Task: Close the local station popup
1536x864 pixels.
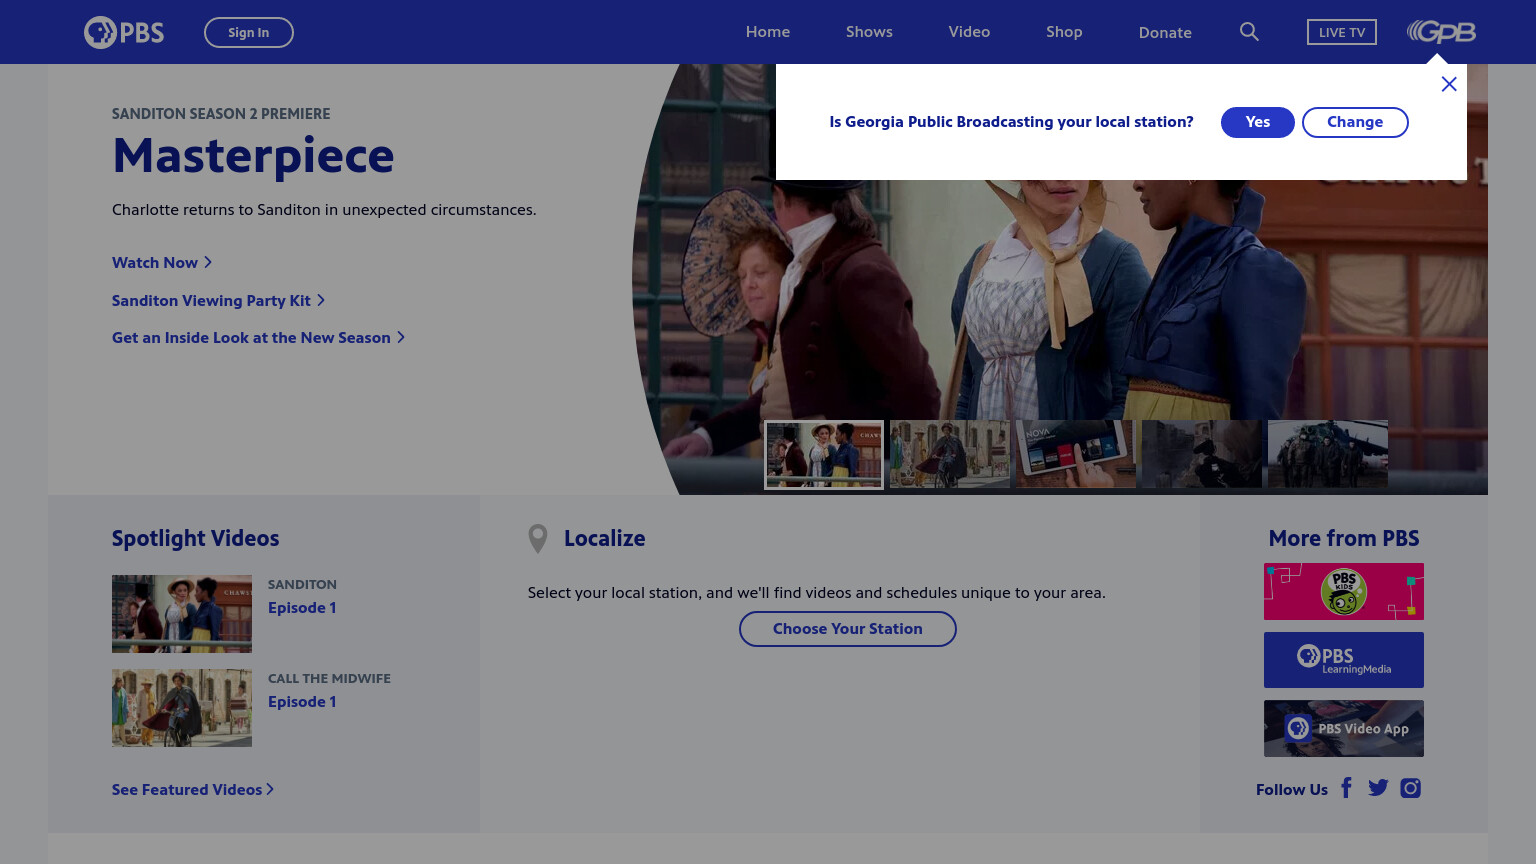Action: 1449,84
